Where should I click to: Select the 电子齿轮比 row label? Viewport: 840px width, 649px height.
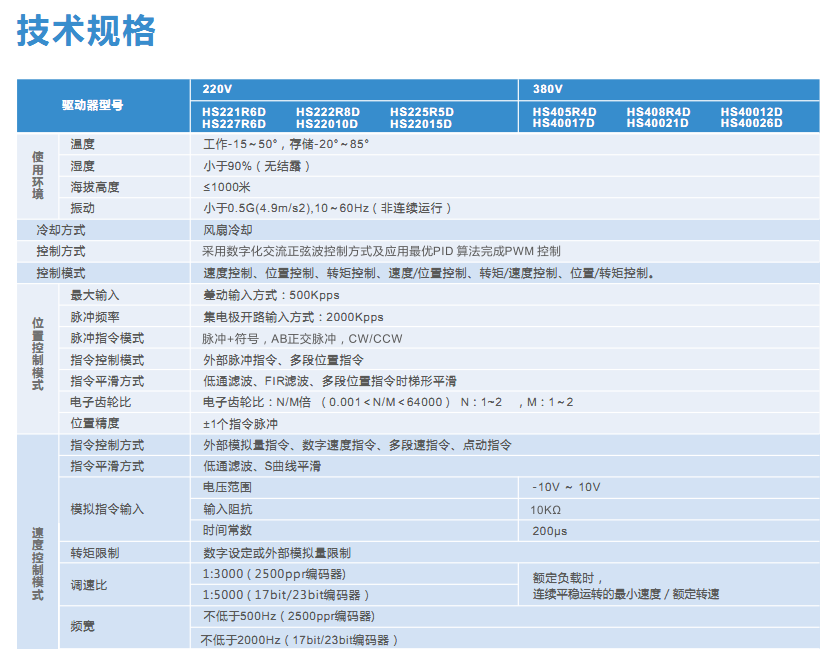(100, 402)
